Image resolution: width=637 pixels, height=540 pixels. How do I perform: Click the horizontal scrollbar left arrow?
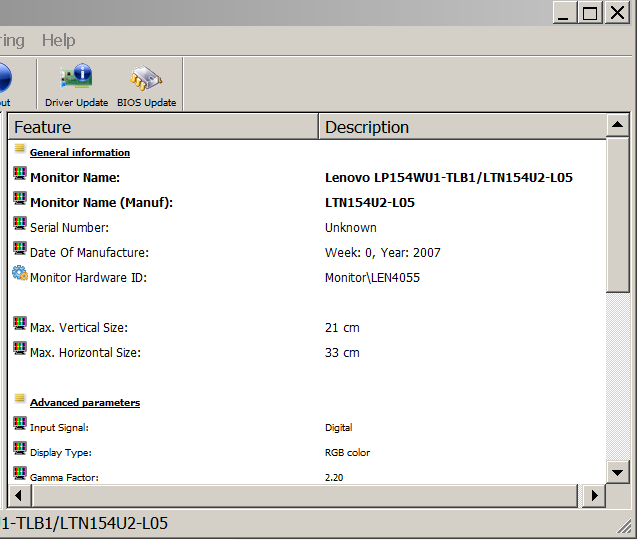tap(19, 496)
